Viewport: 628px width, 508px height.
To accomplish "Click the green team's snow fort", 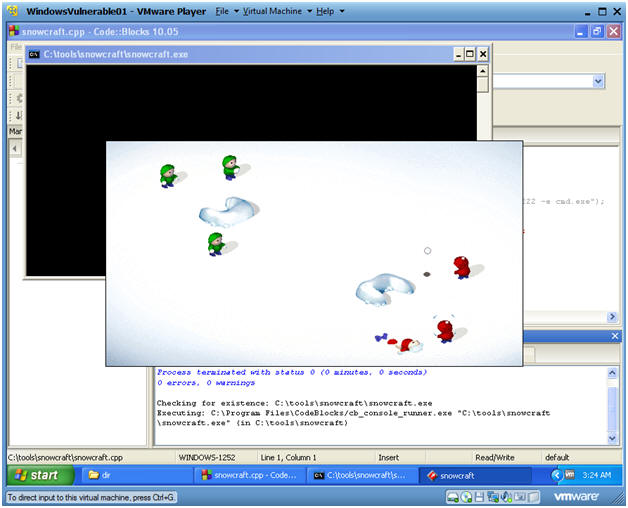I will click(x=227, y=211).
